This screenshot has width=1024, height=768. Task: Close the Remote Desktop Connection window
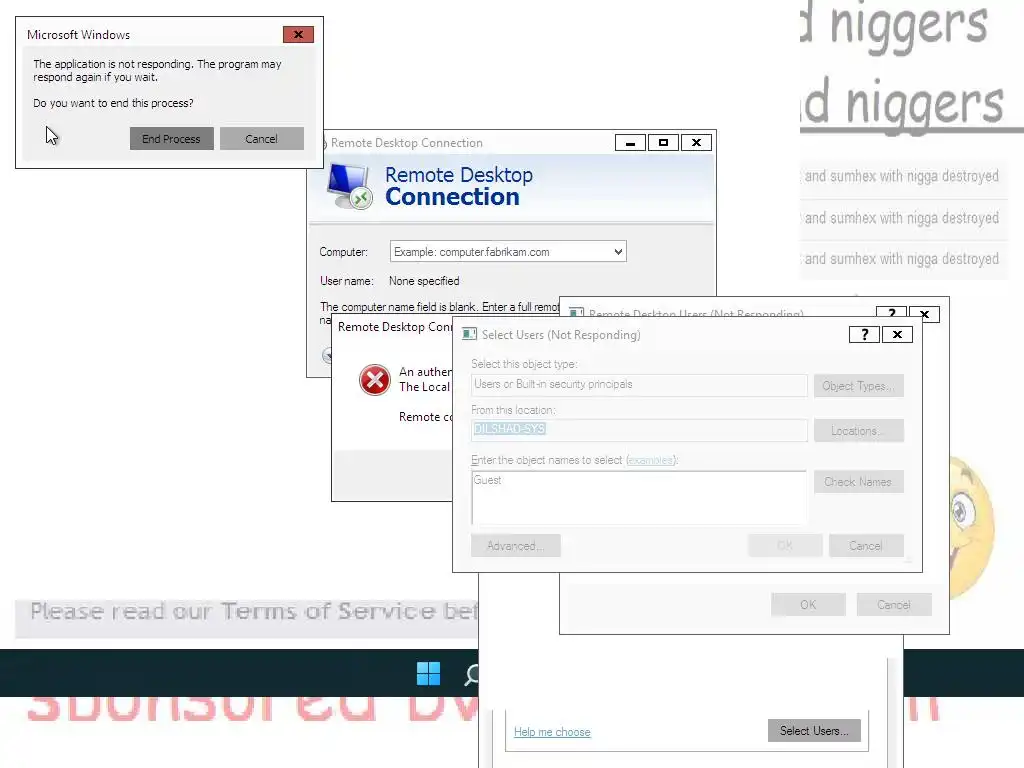point(697,142)
